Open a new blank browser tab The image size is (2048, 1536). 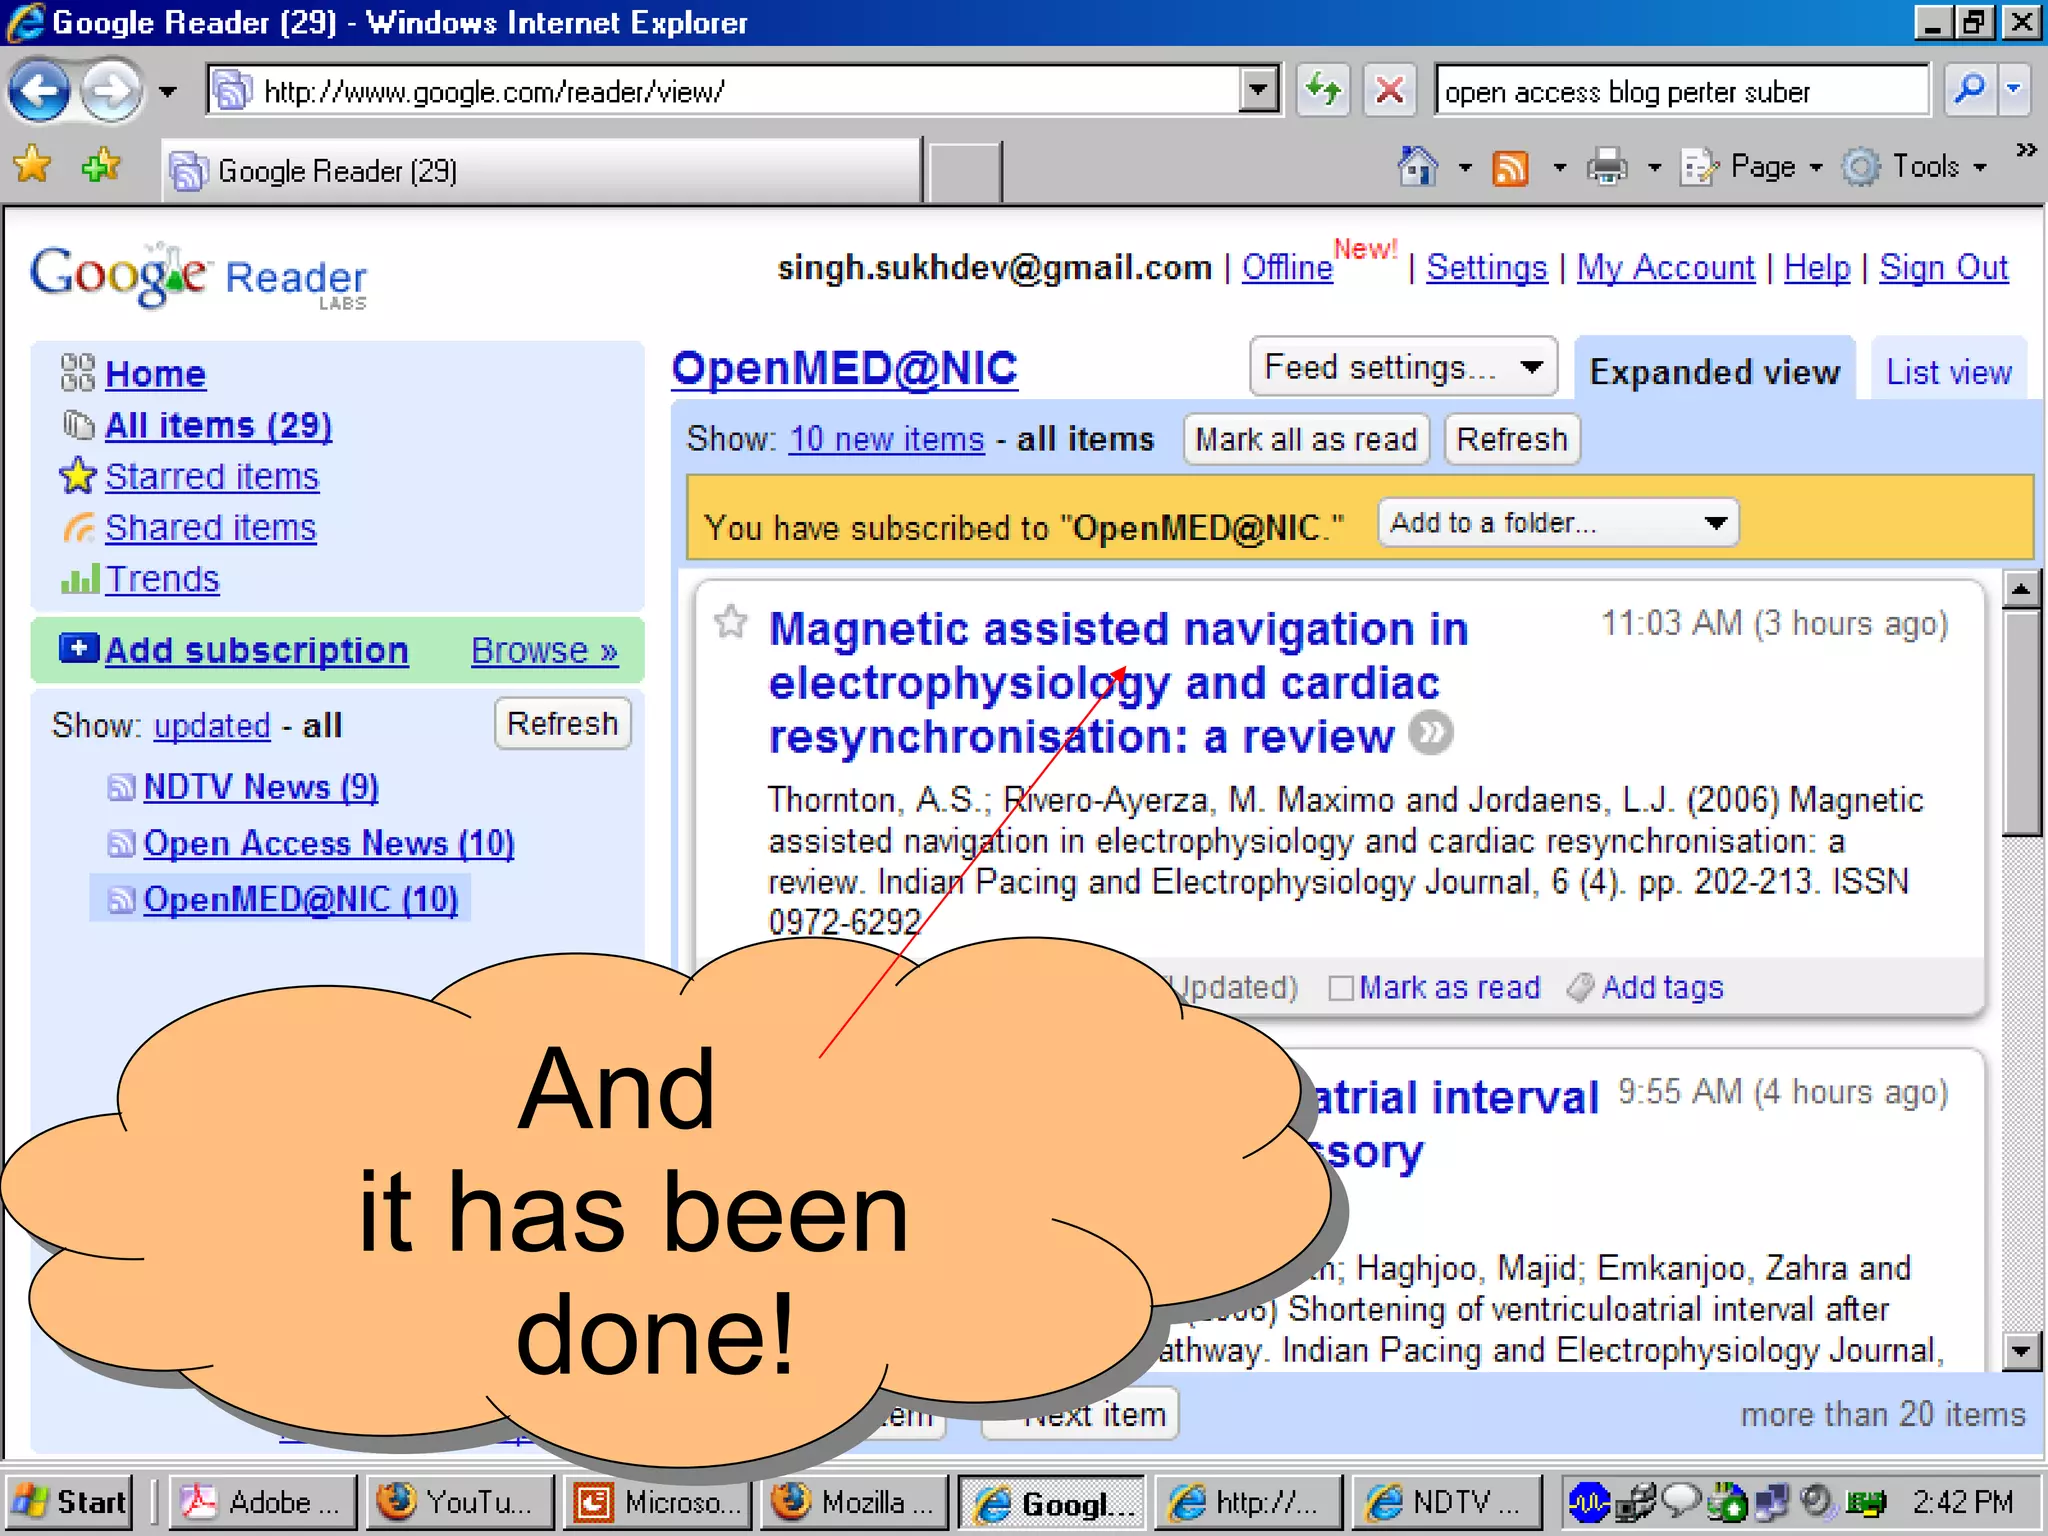964,172
